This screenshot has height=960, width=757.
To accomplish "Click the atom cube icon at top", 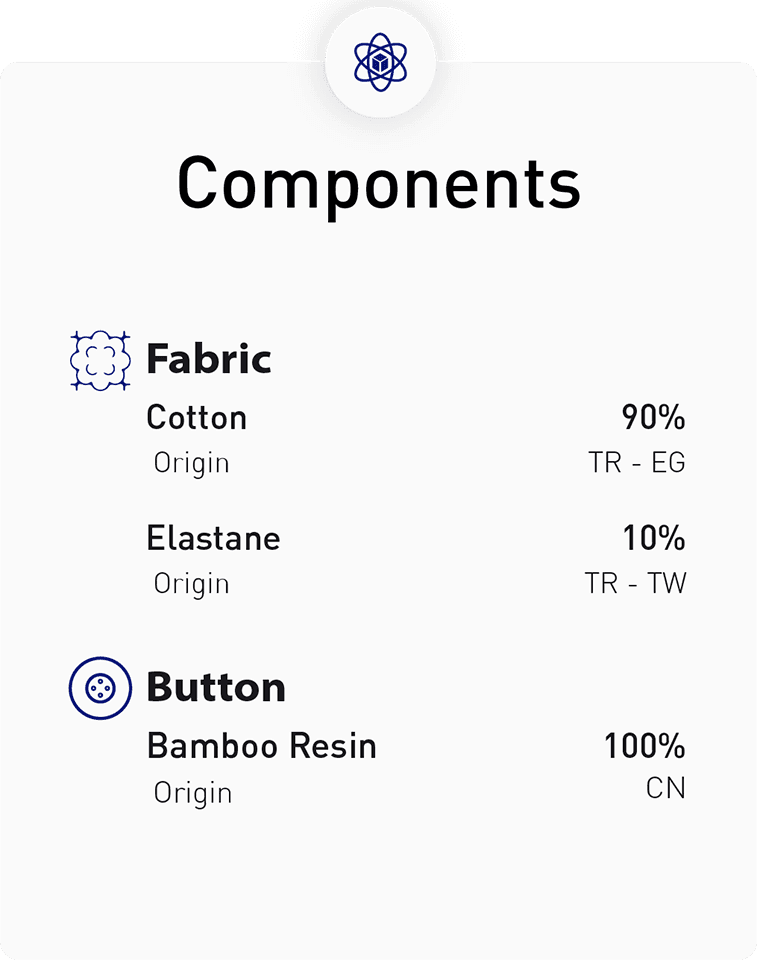I will (x=380, y=62).
